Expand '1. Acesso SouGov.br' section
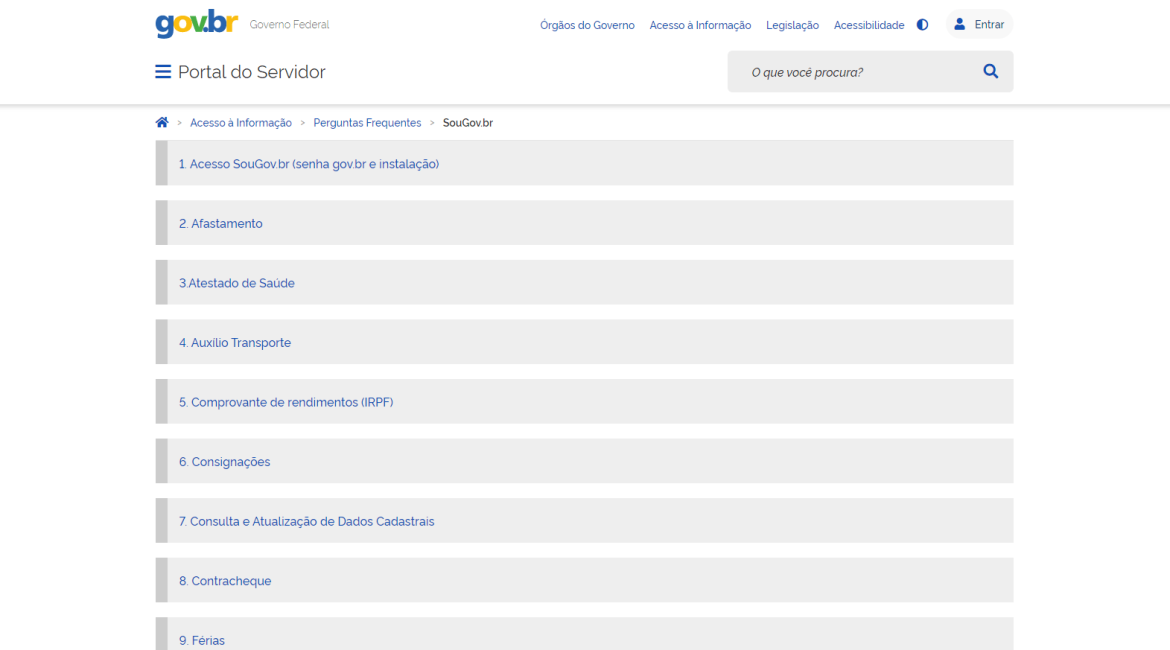 pos(309,164)
